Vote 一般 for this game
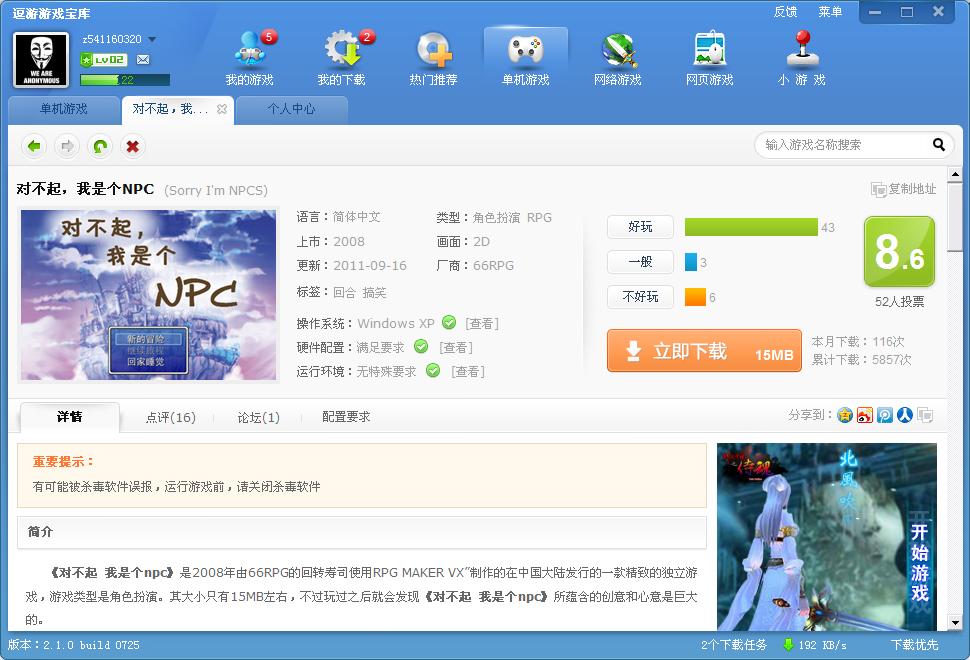970x660 pixels. pyautogui.click(x=640, y=262)
